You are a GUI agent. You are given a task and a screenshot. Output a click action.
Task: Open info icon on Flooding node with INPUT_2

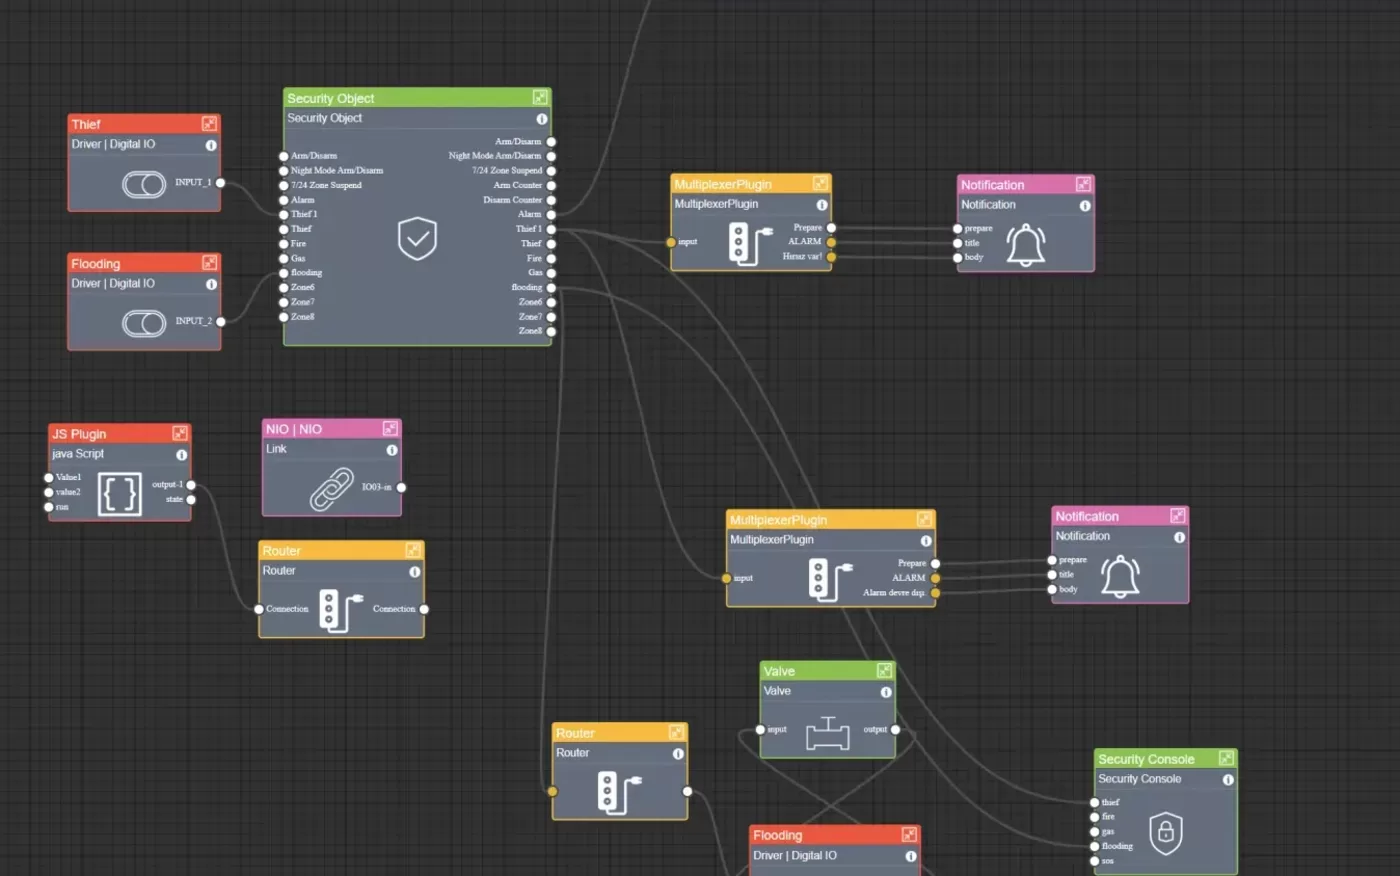point(211,284)
